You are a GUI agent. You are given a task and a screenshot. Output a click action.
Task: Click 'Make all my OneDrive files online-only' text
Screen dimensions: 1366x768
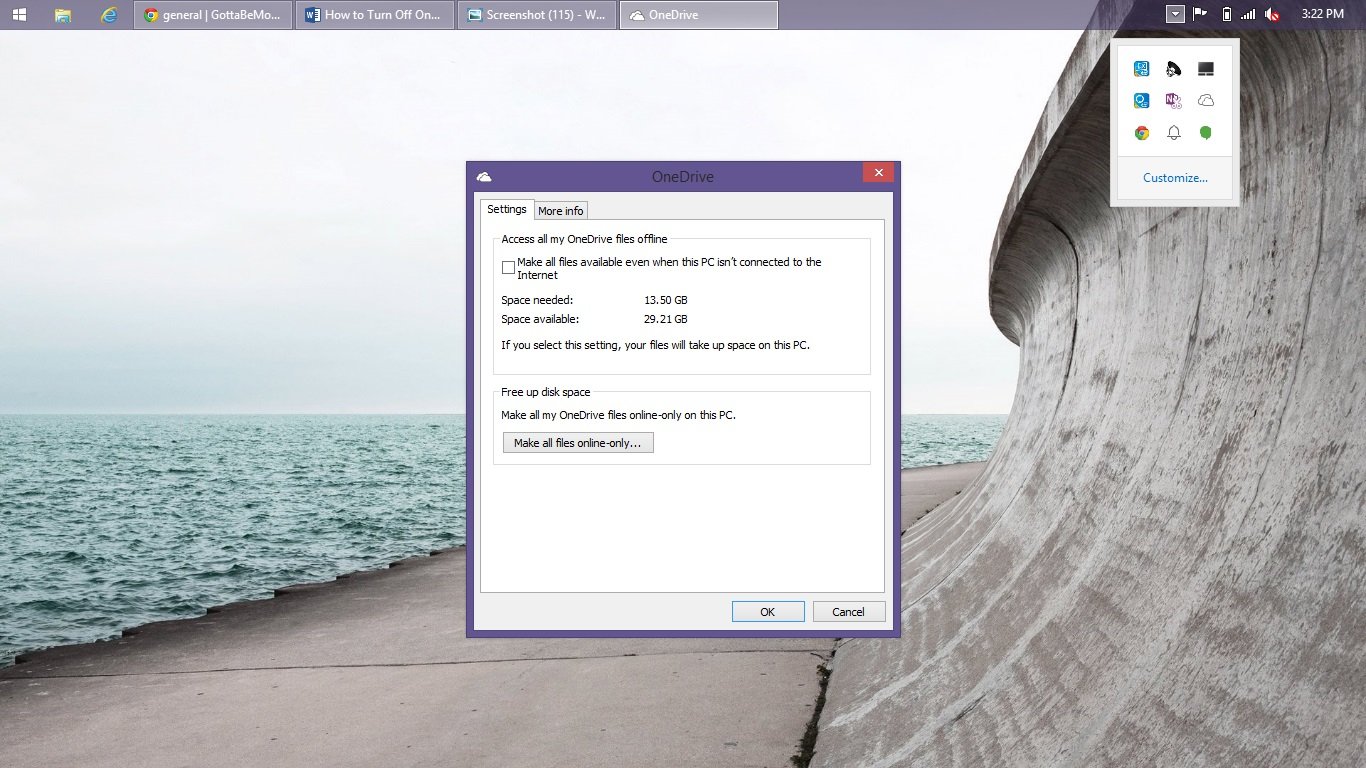coord(618,415)
